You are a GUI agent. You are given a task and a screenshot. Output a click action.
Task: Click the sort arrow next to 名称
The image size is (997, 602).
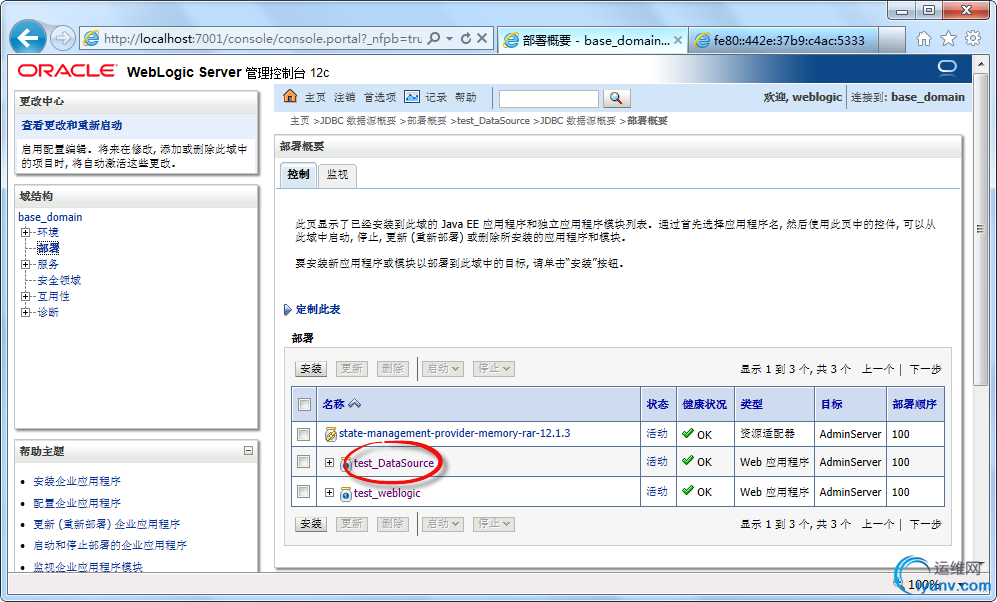click(x=355, y=404)
